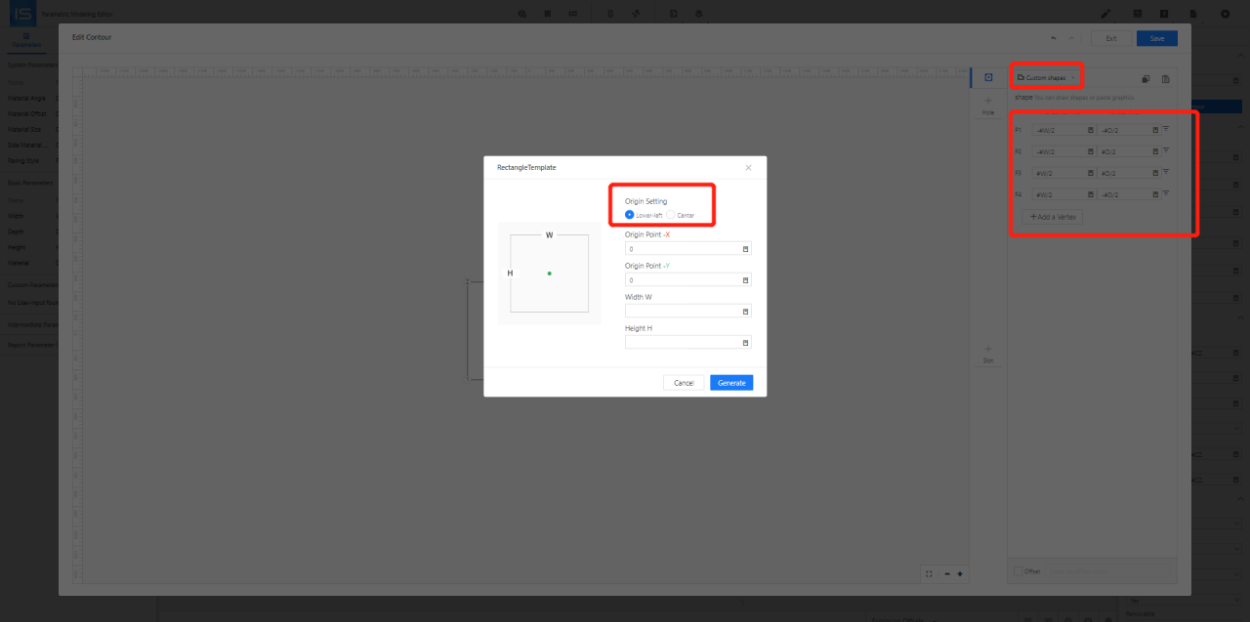
Task: Open the Custom shapes dropdown
Action: [x=1046, y=77]
